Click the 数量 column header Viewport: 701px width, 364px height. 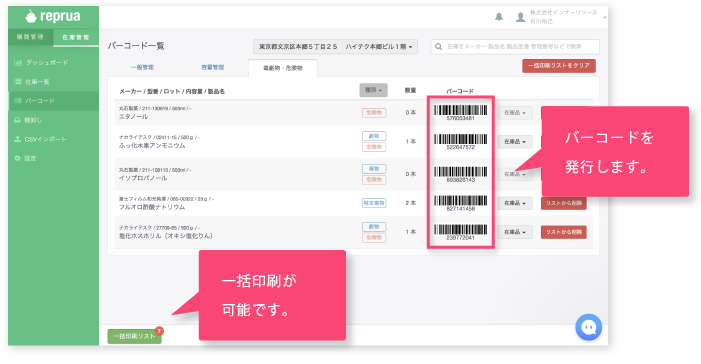pos(410,90)
